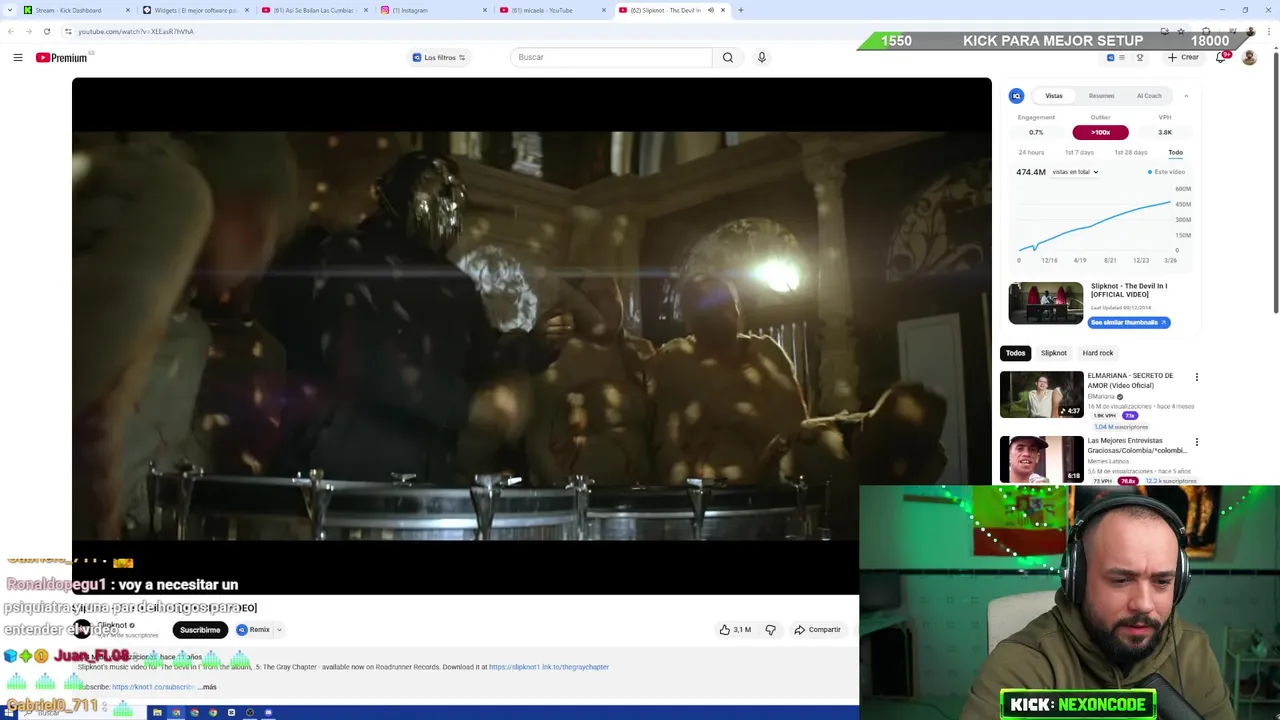1280x720 pixels.
Task: Reload the current page
Action: [x=46, y=31]
